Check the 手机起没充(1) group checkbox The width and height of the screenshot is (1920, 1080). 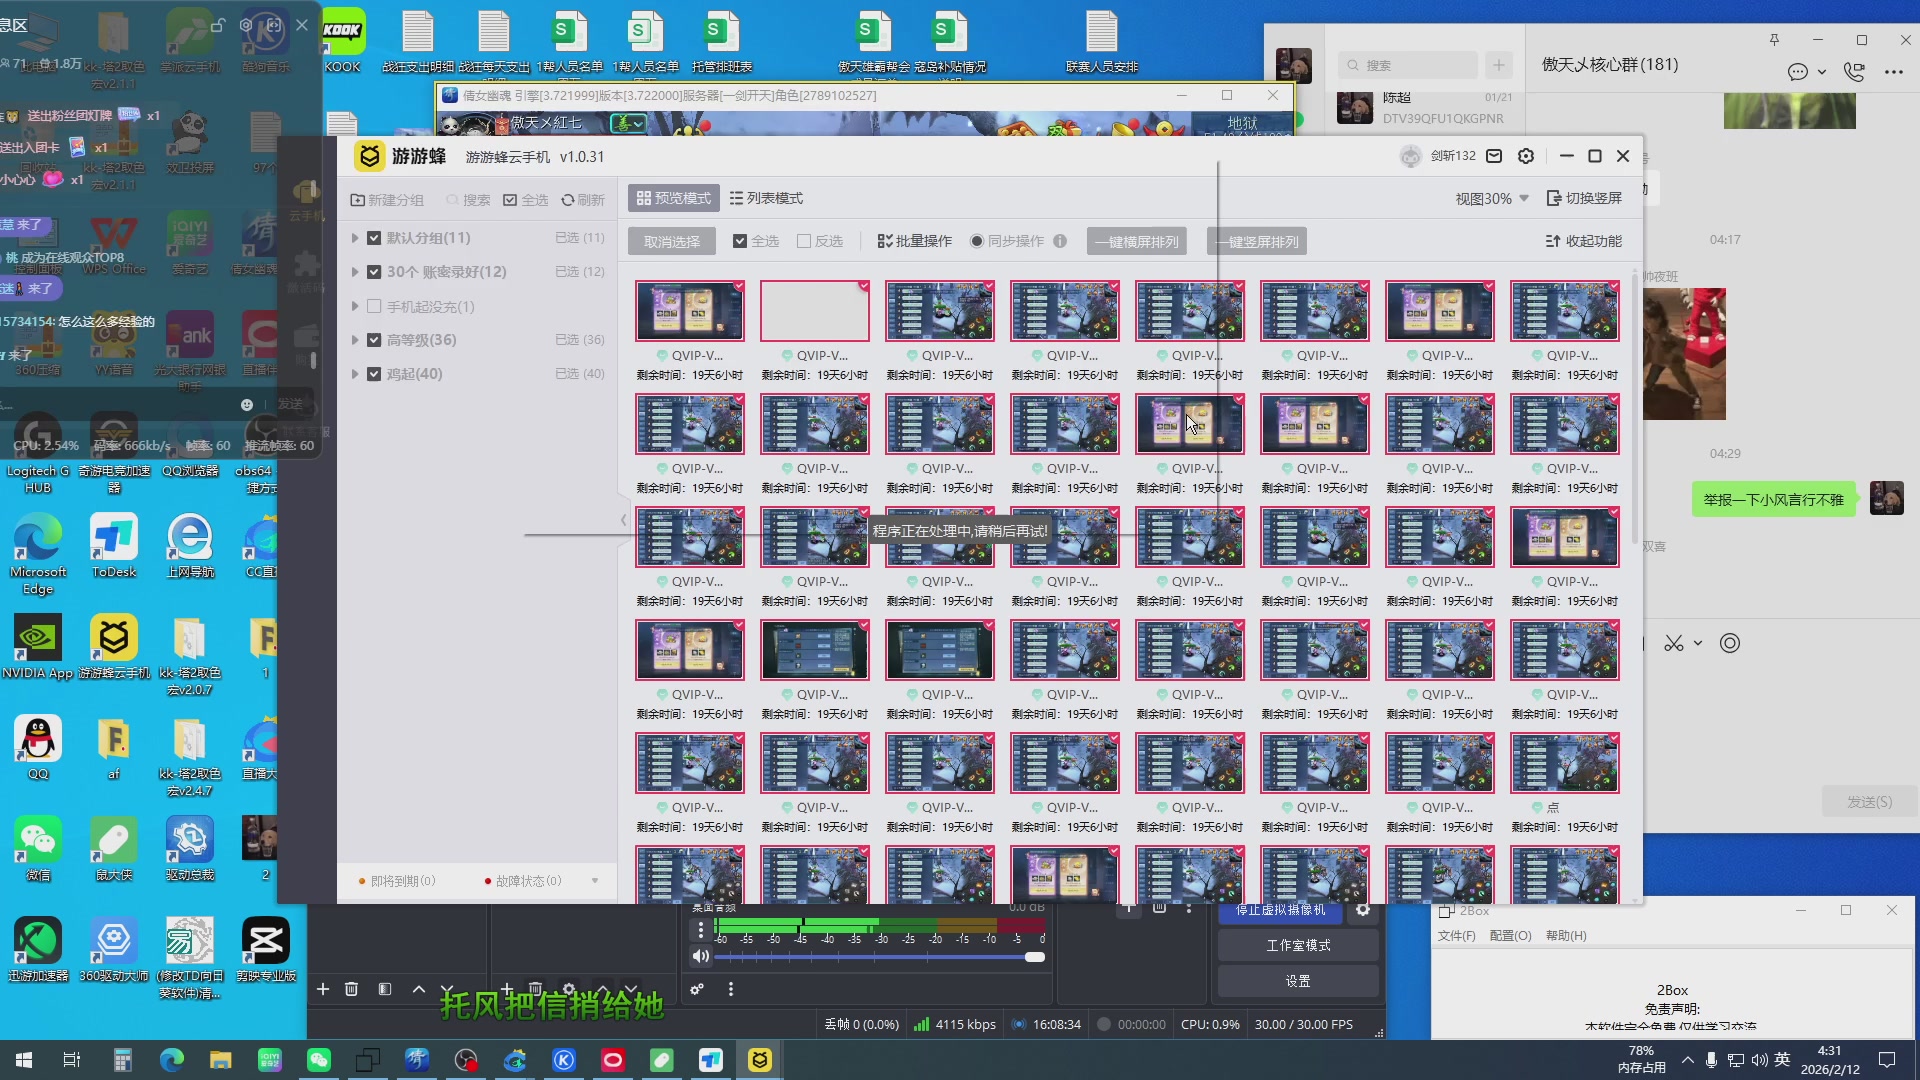coord(374,306)
